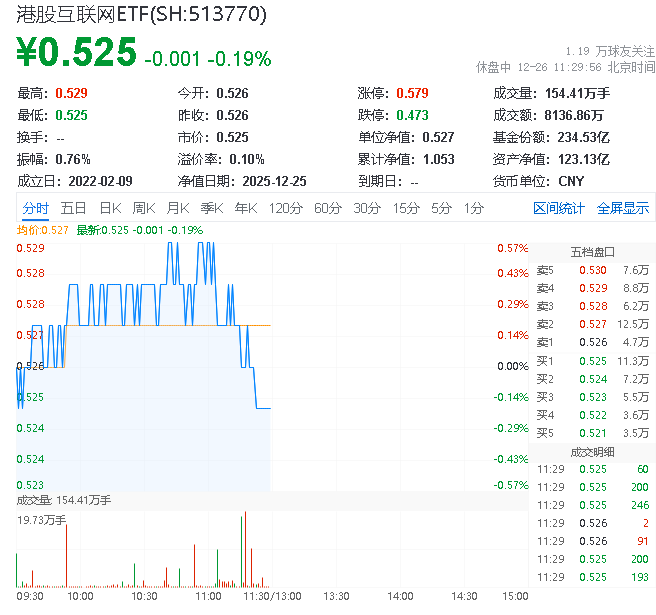The width and height of the screenshot is (656, 615).
Task: Switch to the 1分 interval chart
Action: point(473,208)
